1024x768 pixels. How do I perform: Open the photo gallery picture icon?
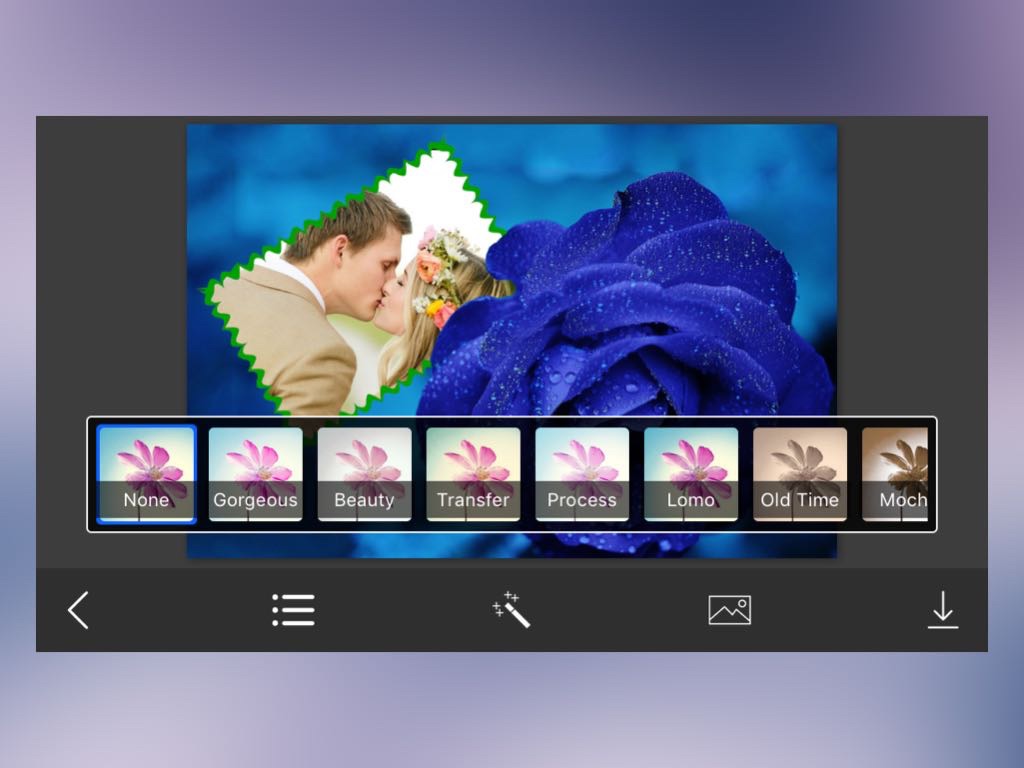pos(729,610)
